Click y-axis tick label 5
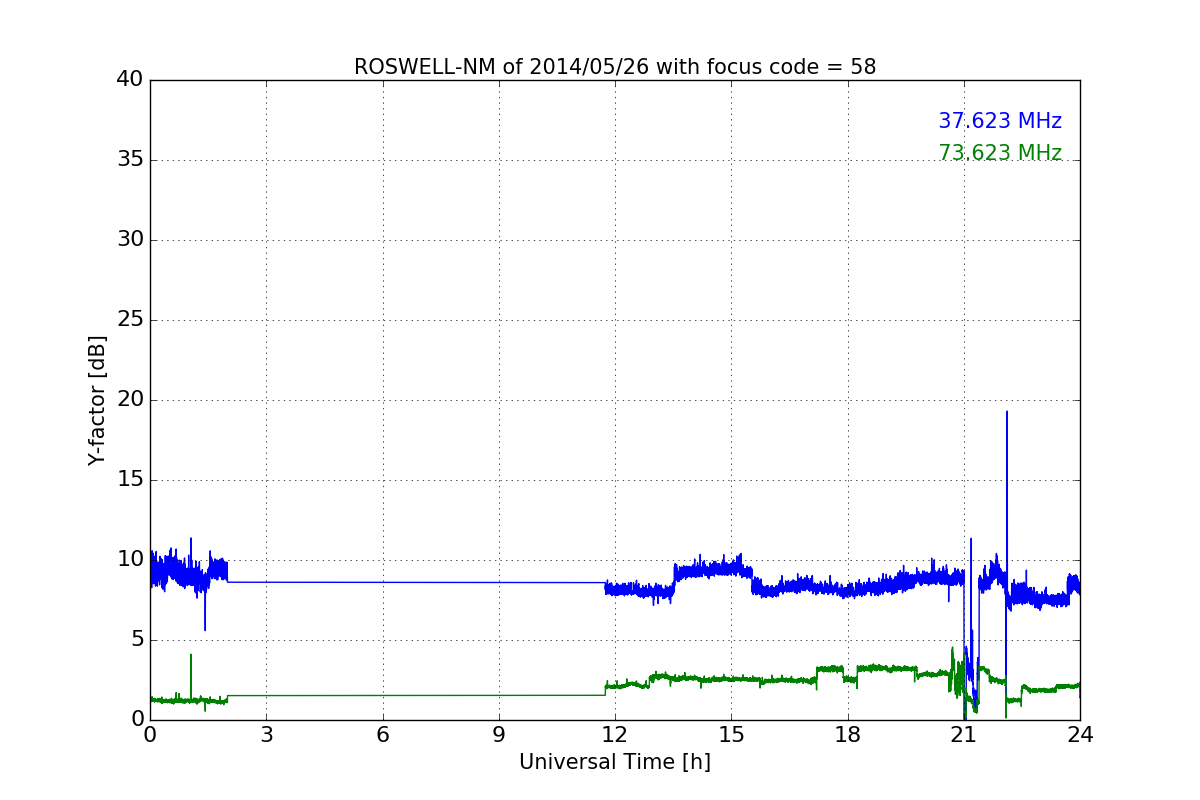The height and width of the screenshot is (800, 1200). click(x=136, y=640)
